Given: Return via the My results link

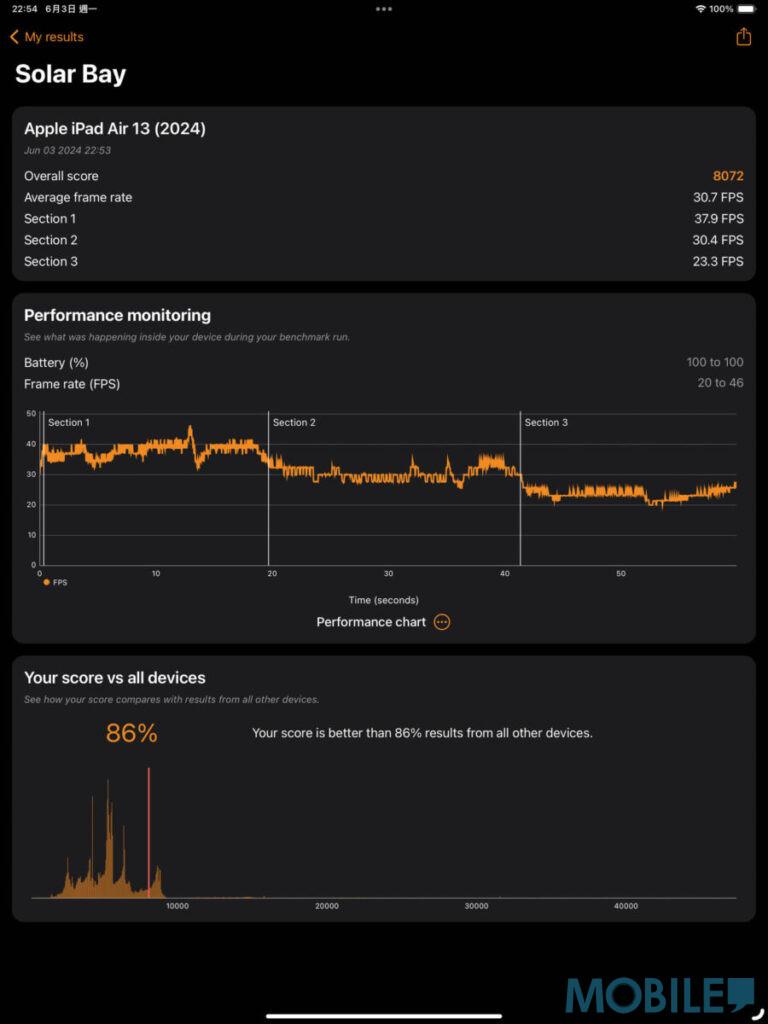Looking at the screenshot, I should 53,36.
